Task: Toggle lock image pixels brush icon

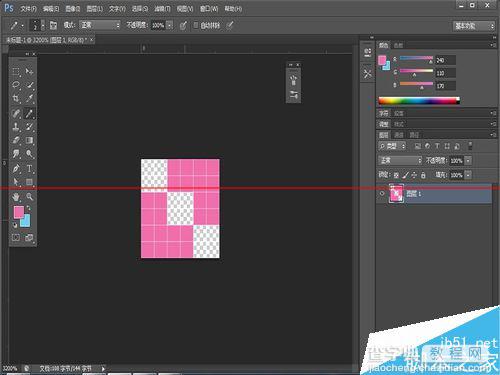Action: coord(405,175)
